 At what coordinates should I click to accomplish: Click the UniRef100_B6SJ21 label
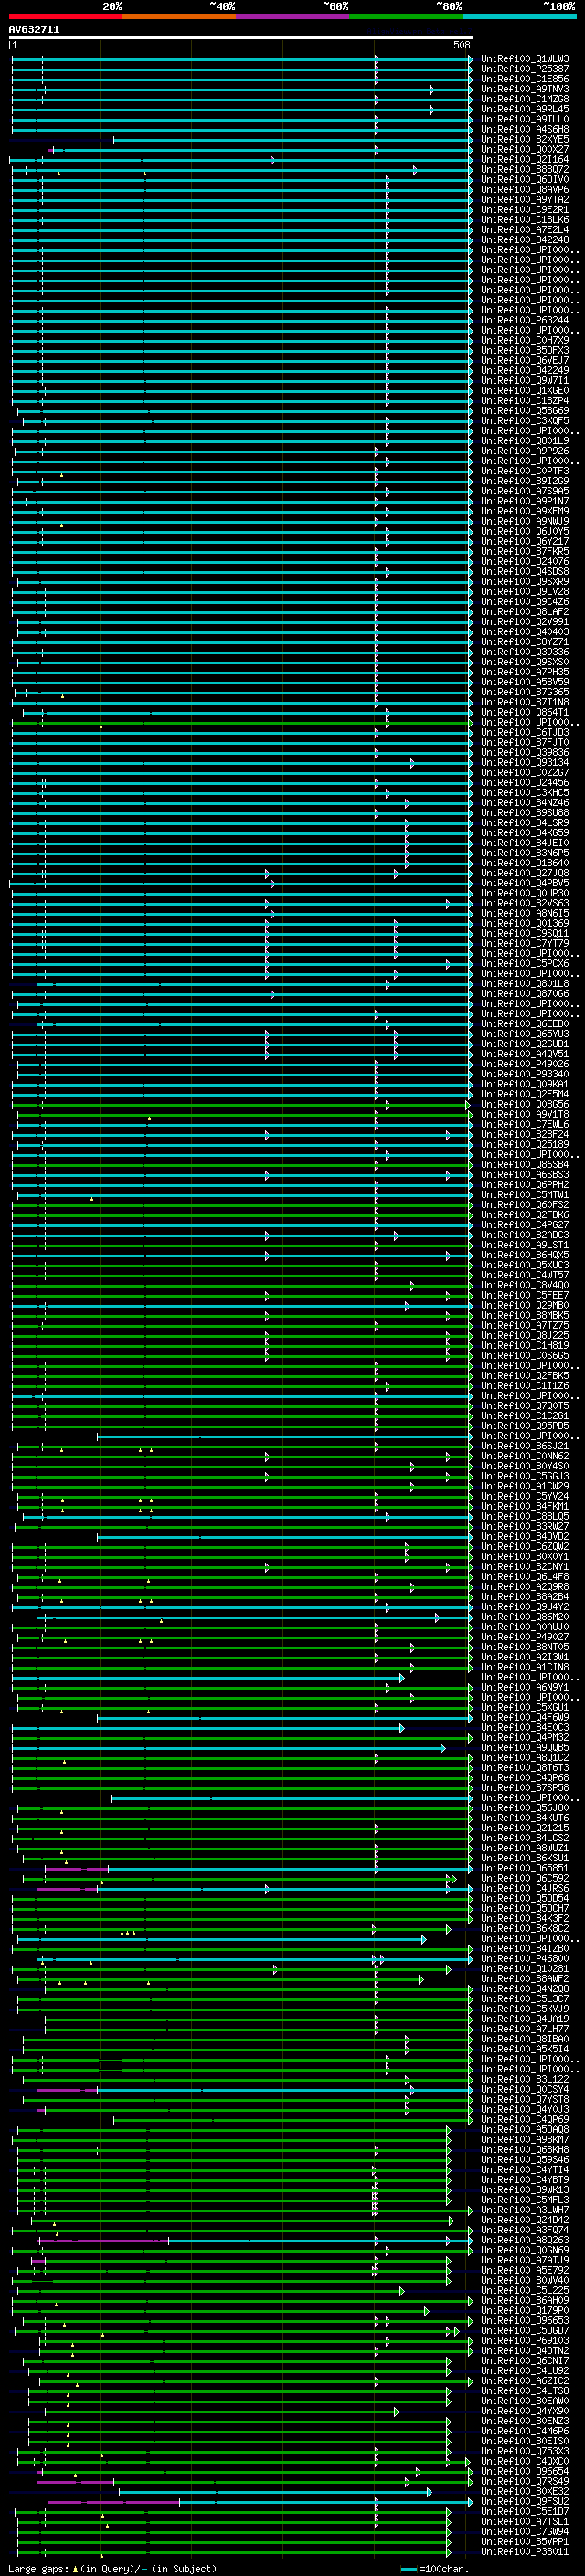pos(525,1446)
